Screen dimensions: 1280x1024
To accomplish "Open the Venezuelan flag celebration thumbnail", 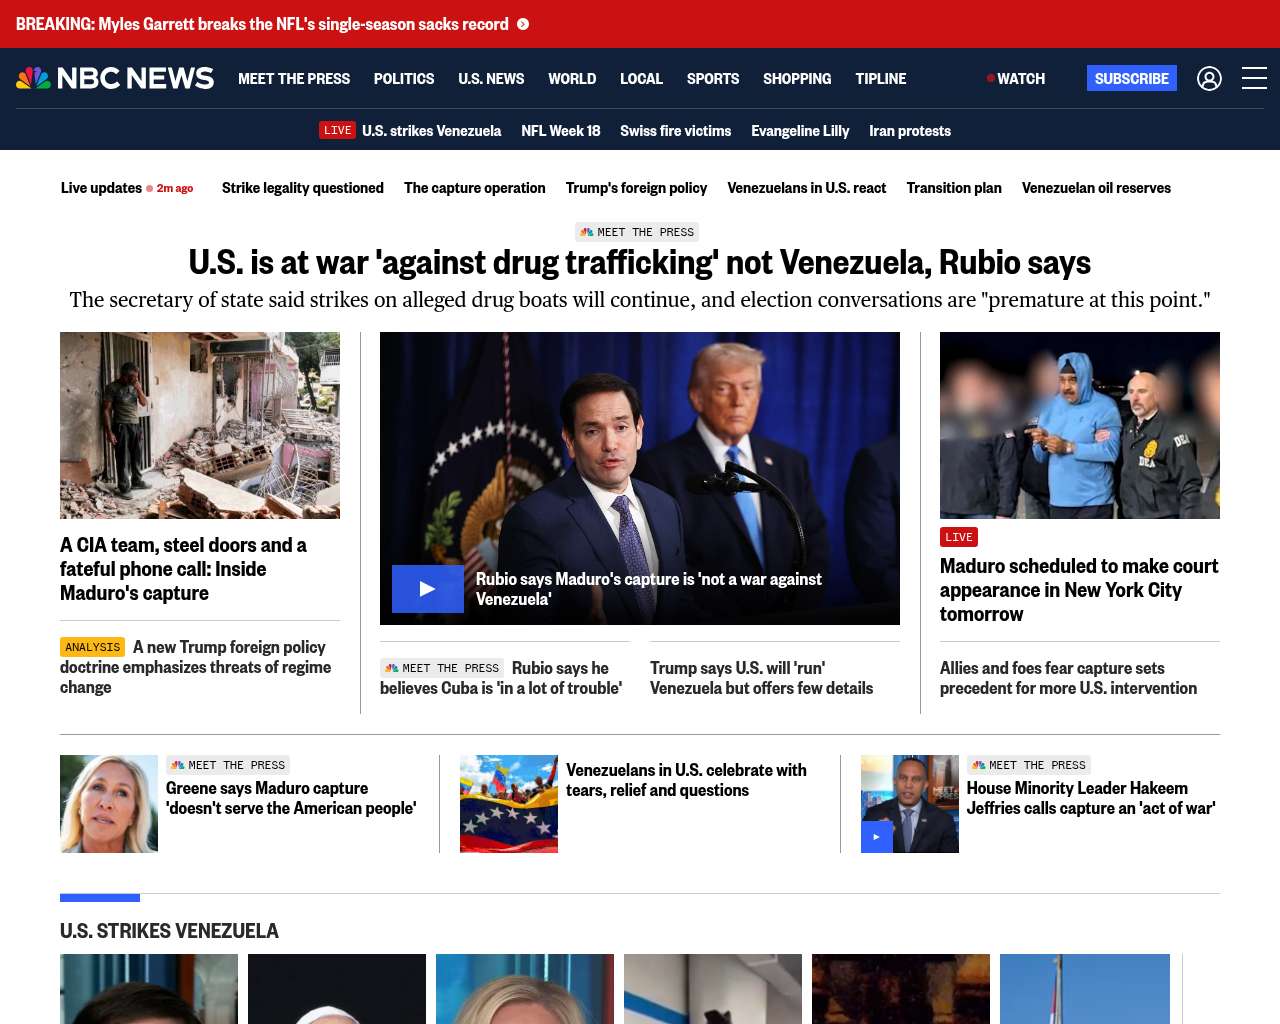I will pyautogui.click(x=509, y=804).
